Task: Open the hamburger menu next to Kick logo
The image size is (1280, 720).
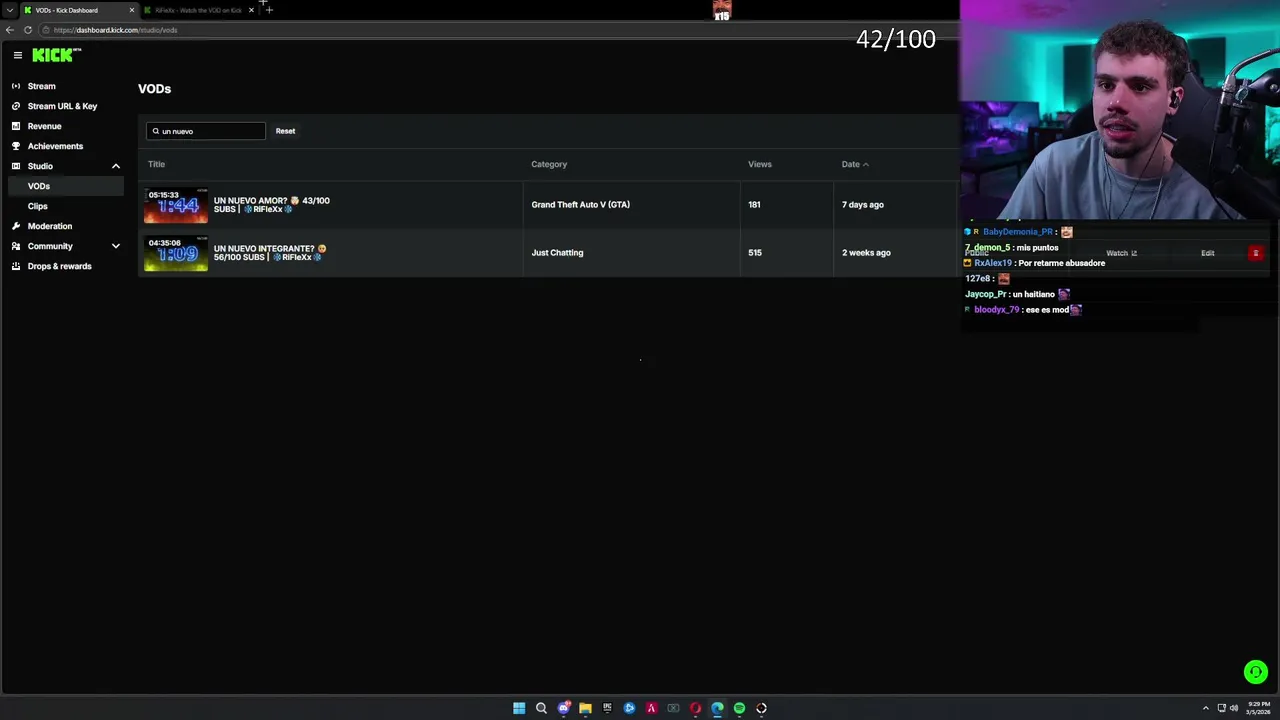Action: (x=17, y=55)
